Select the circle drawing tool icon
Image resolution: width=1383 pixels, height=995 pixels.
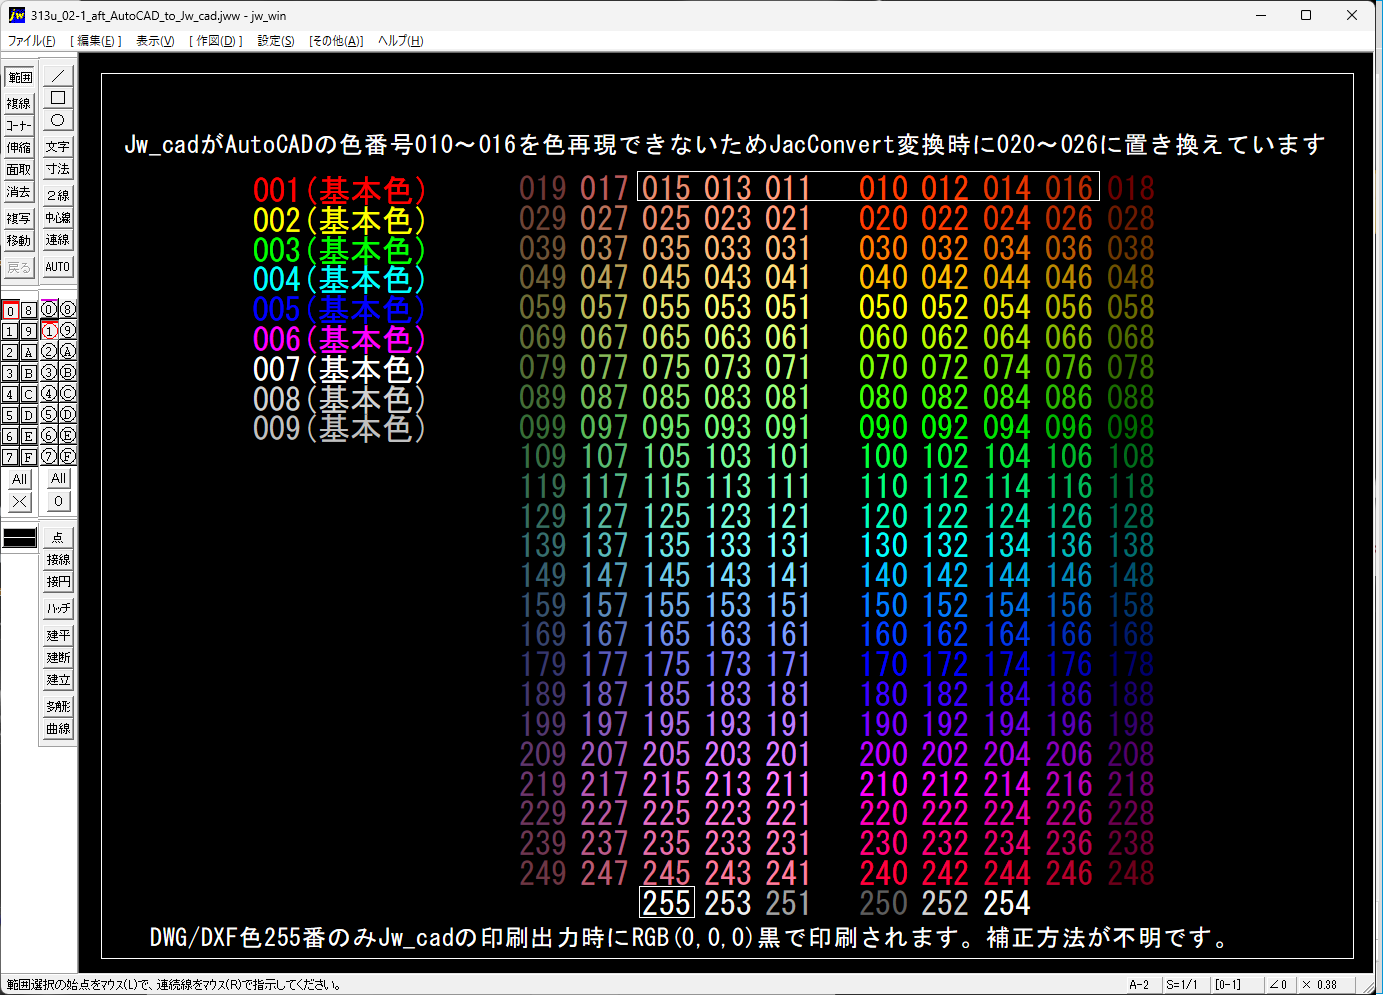[x=58, y=120]
